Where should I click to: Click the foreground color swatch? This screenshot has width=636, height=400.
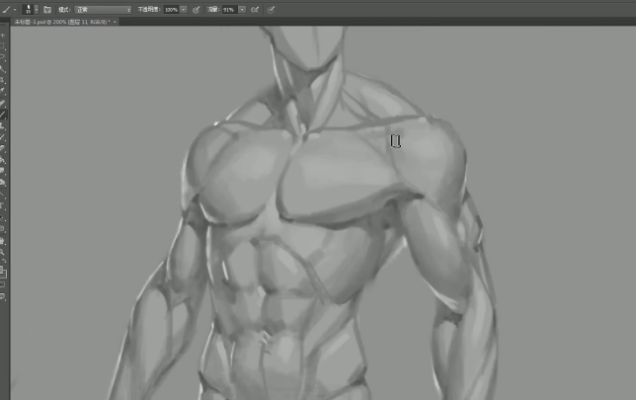3,268
